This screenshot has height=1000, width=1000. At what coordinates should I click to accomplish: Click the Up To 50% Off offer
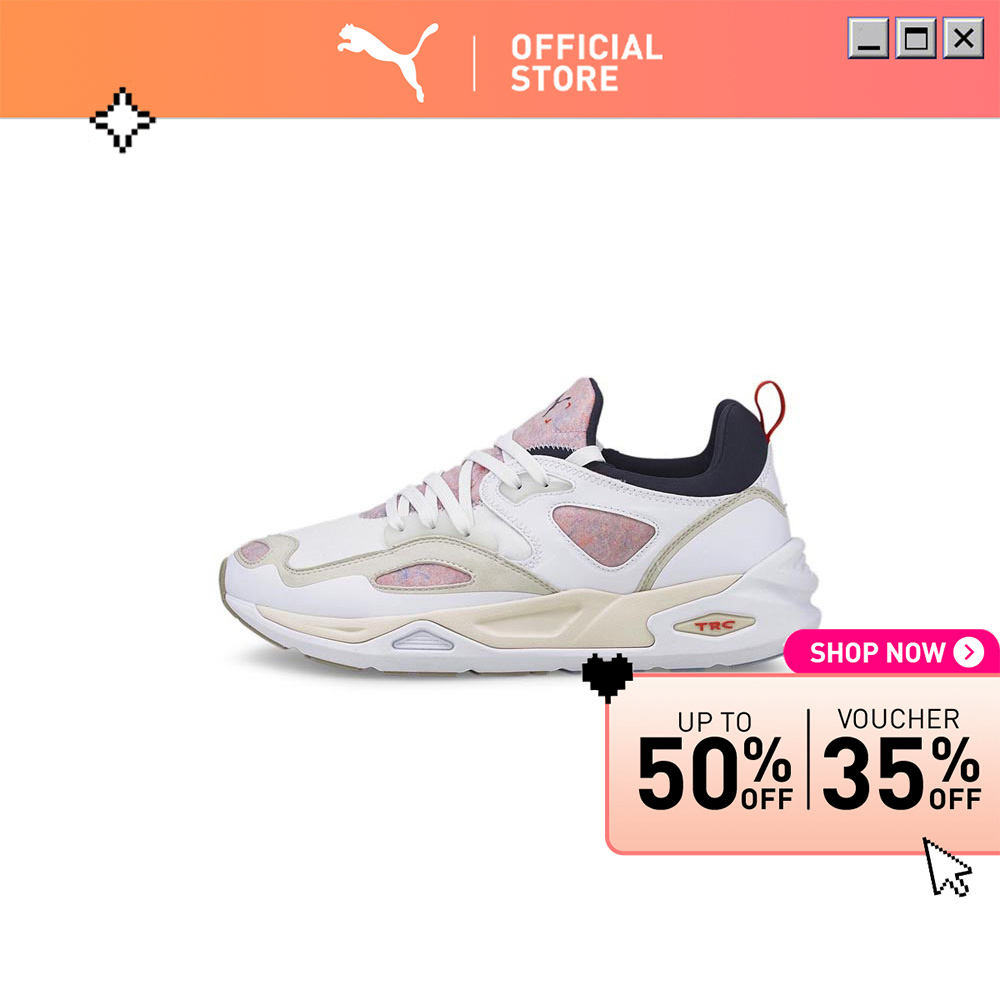pyautogui.click(x=715, y=761)
